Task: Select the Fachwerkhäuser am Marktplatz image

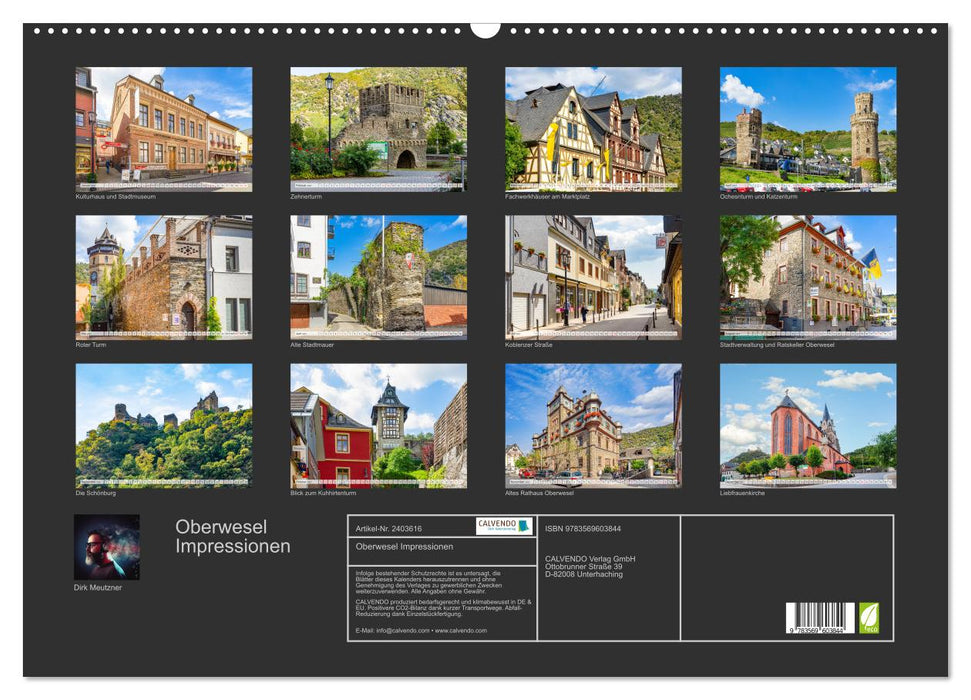Action: tap(593, 129)
